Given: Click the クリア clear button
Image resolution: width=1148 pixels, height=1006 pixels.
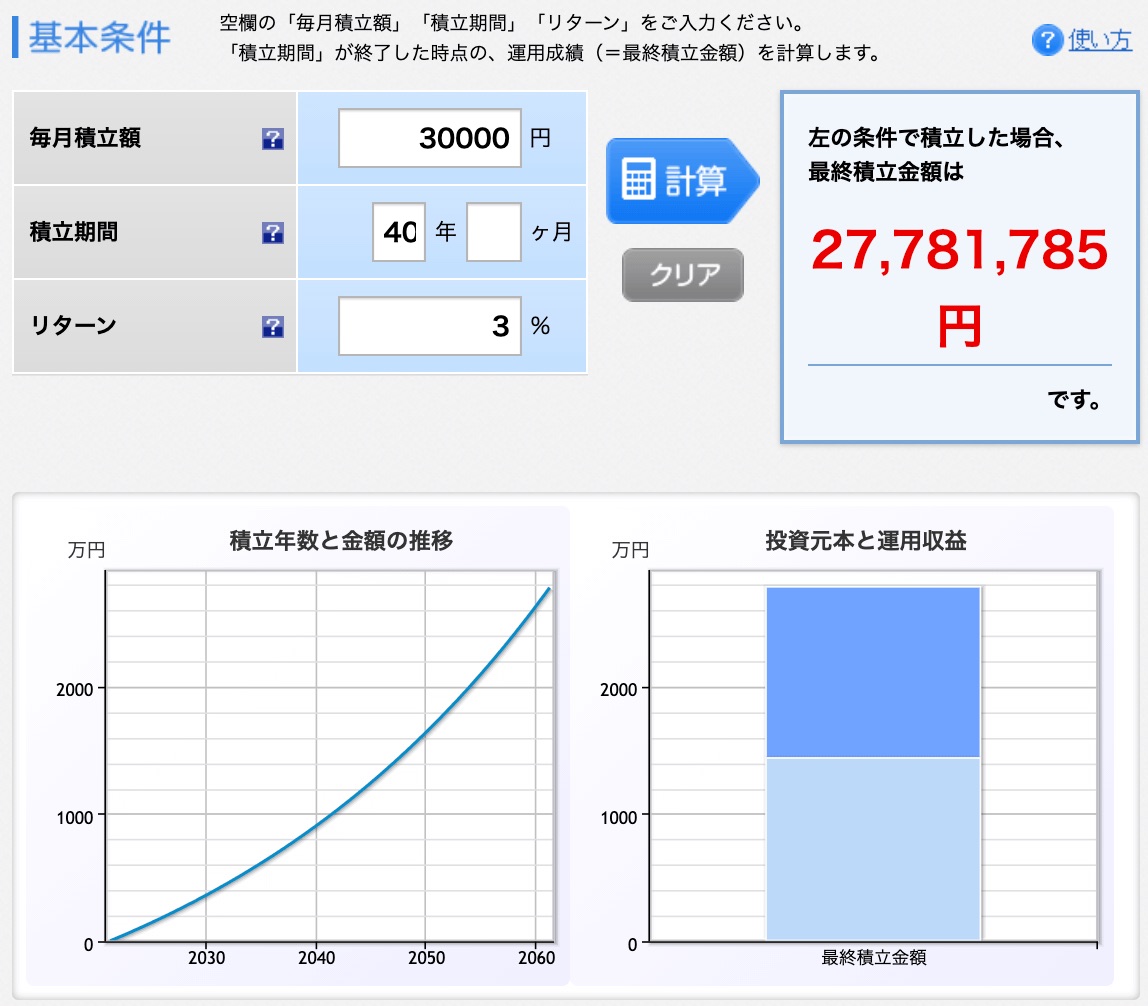Looking at the screenshot, I should 682,275.
